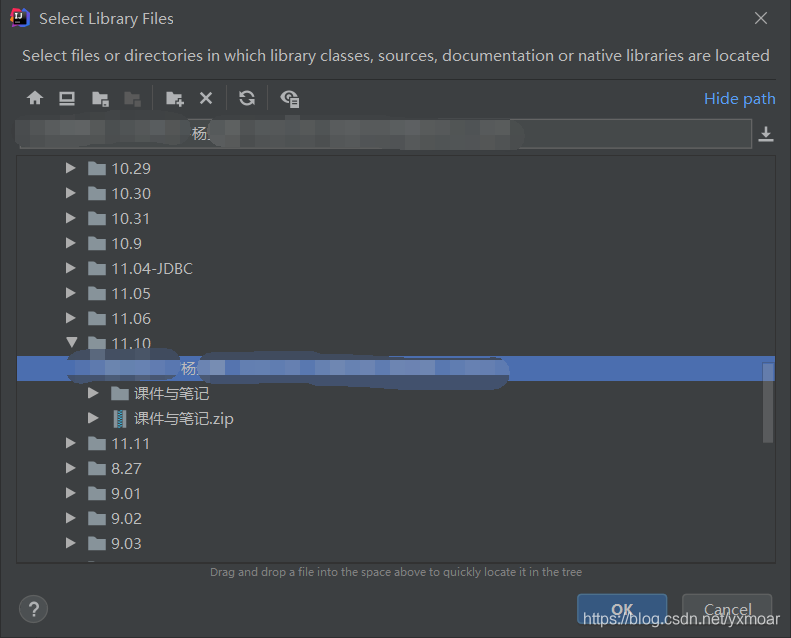Select the 课件与笔记.zip file
Screen dimensions: 791x638
point(172,419)
